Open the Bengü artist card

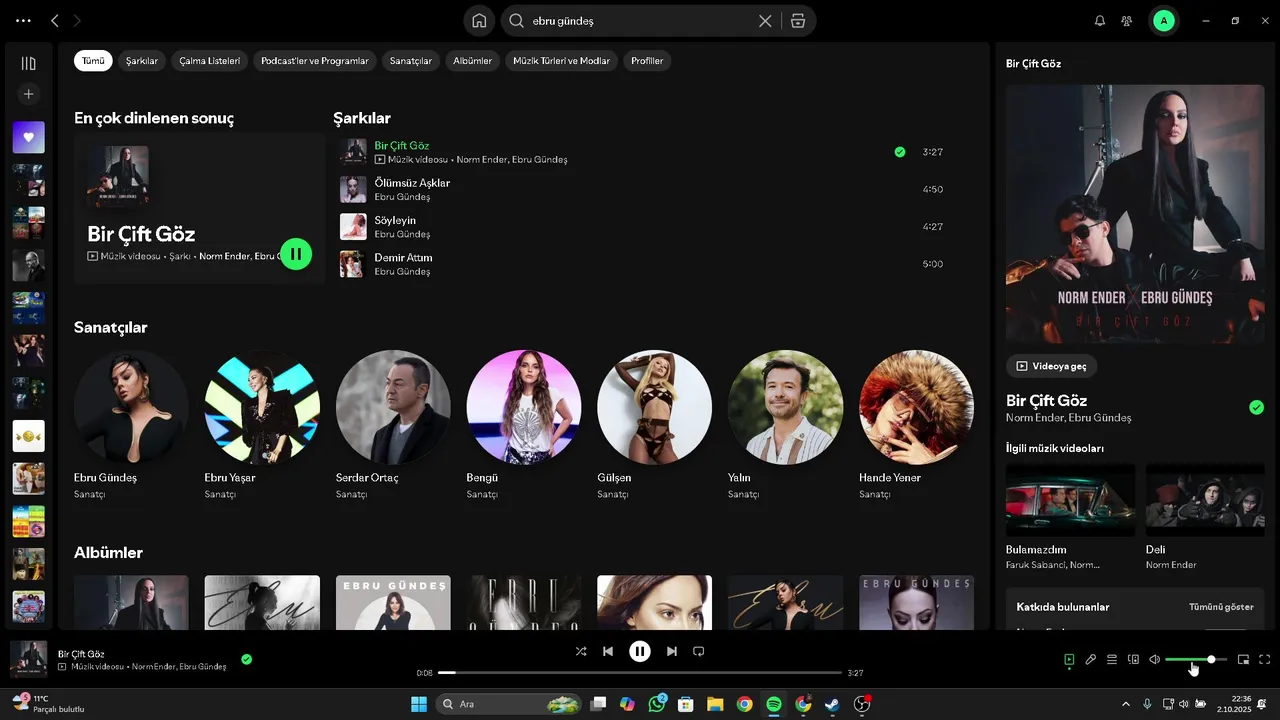524,426
